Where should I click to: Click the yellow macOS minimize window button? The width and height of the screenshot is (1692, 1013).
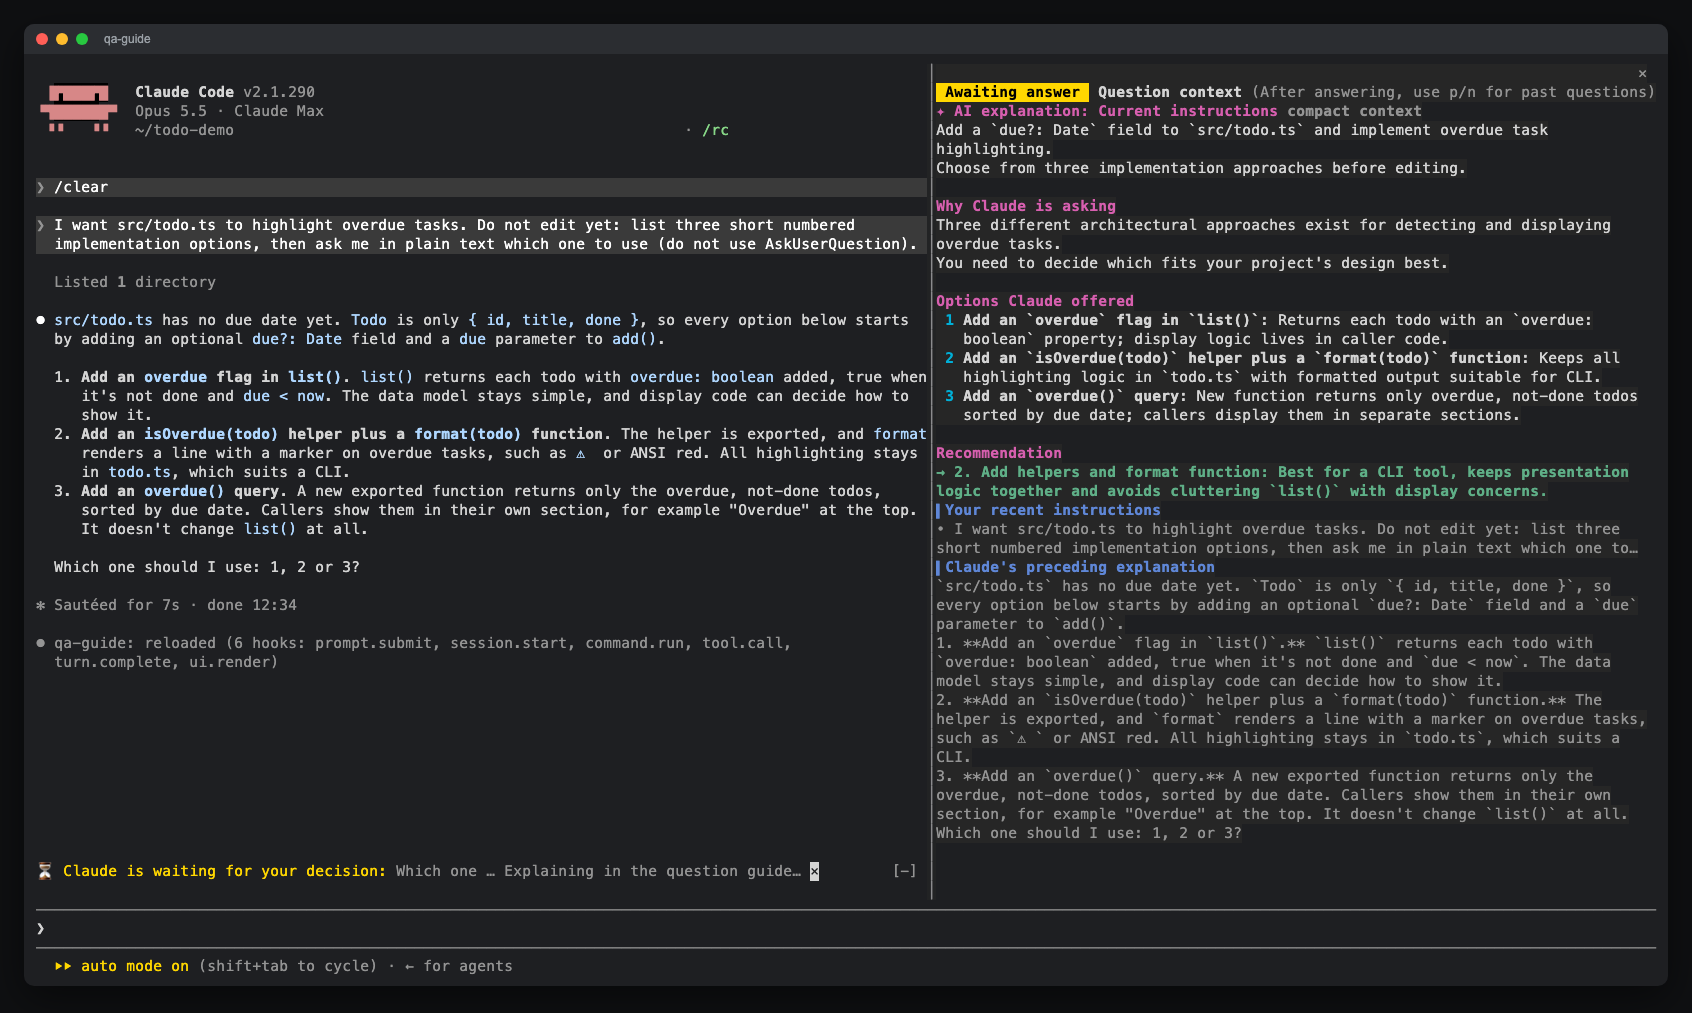pyautogui.click(x=62, y=39)
